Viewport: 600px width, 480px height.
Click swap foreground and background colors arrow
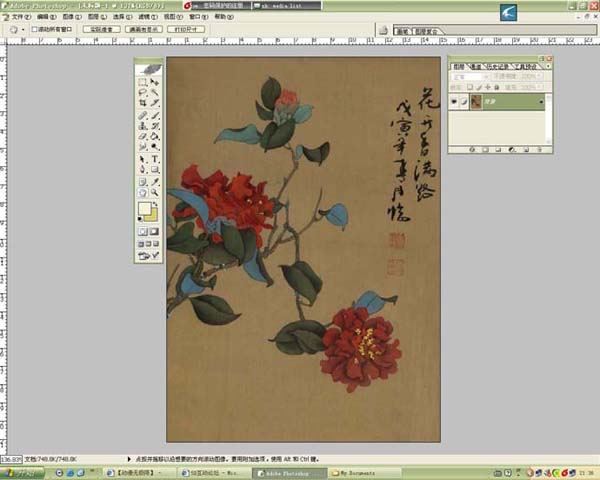[155, 204]
